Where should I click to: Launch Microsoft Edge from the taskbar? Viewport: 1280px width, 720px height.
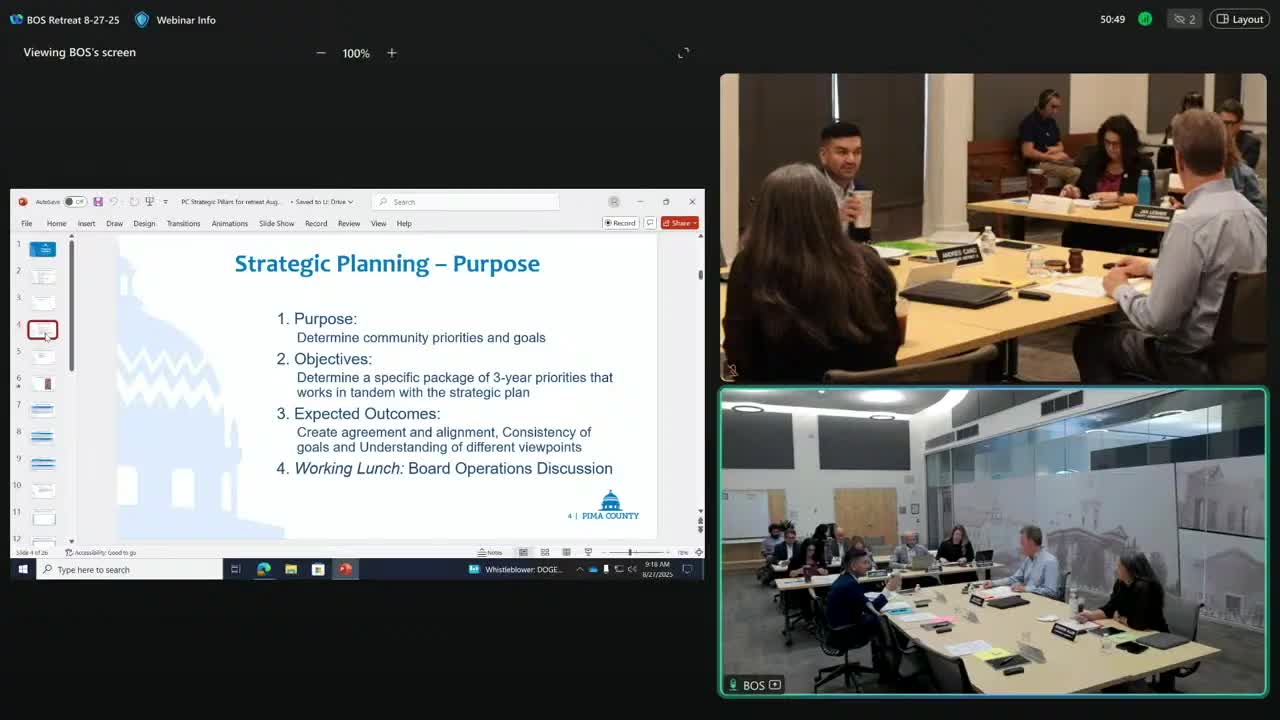pos(264,569)
